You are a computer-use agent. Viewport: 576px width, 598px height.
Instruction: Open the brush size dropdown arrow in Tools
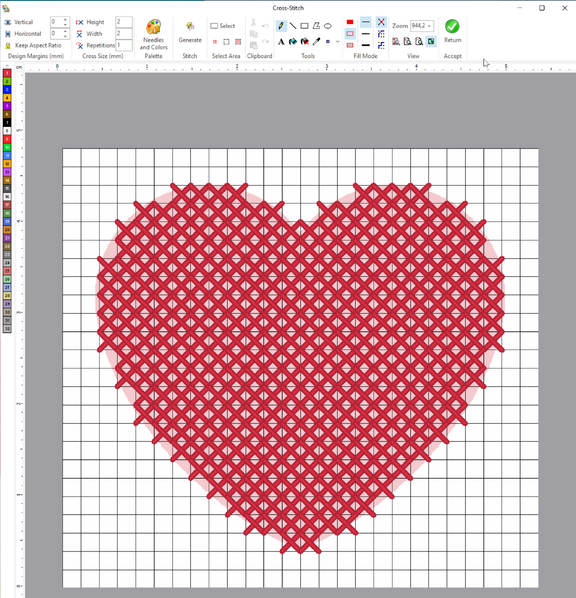[338, 42]
